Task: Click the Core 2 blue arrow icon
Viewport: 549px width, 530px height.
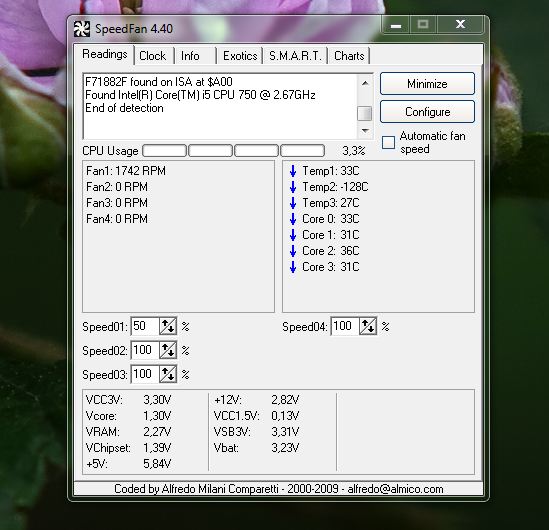Action: [293, 251]
